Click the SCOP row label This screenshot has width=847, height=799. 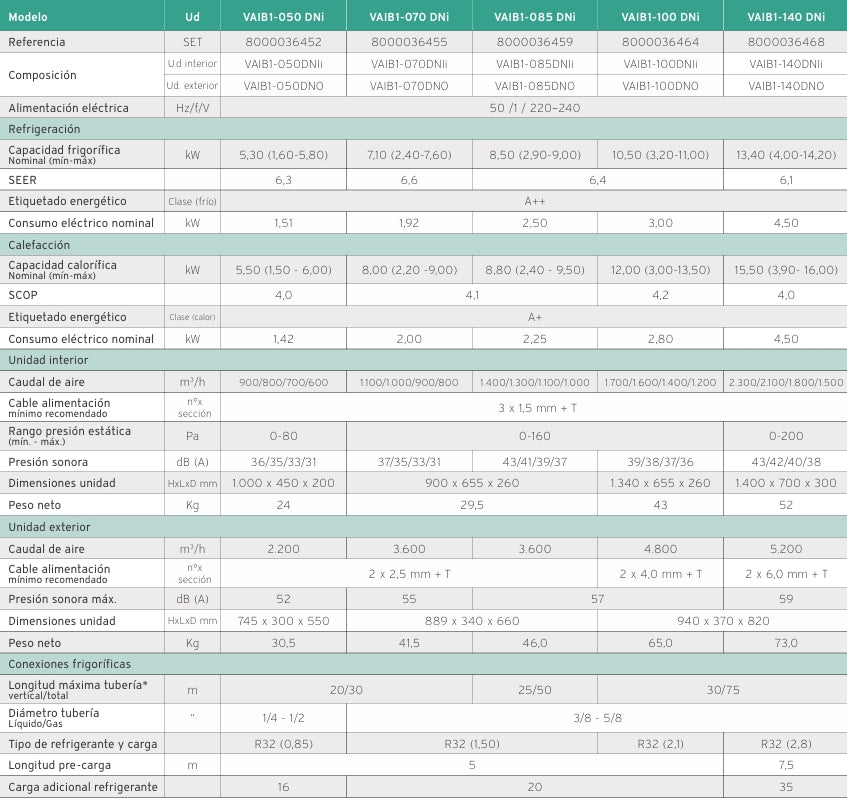(26, 295)
